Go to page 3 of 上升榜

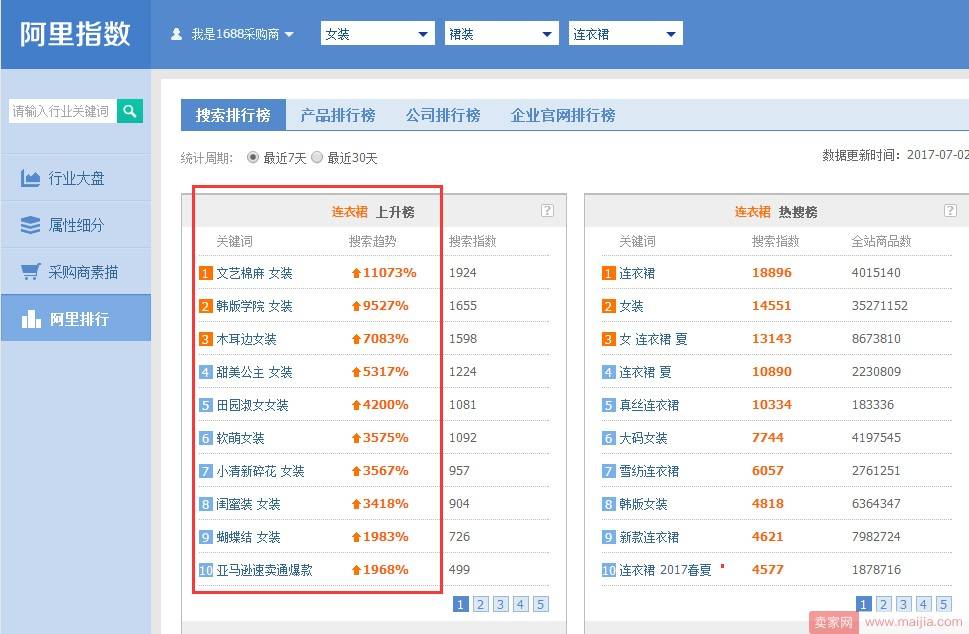(x=501, y=604)
